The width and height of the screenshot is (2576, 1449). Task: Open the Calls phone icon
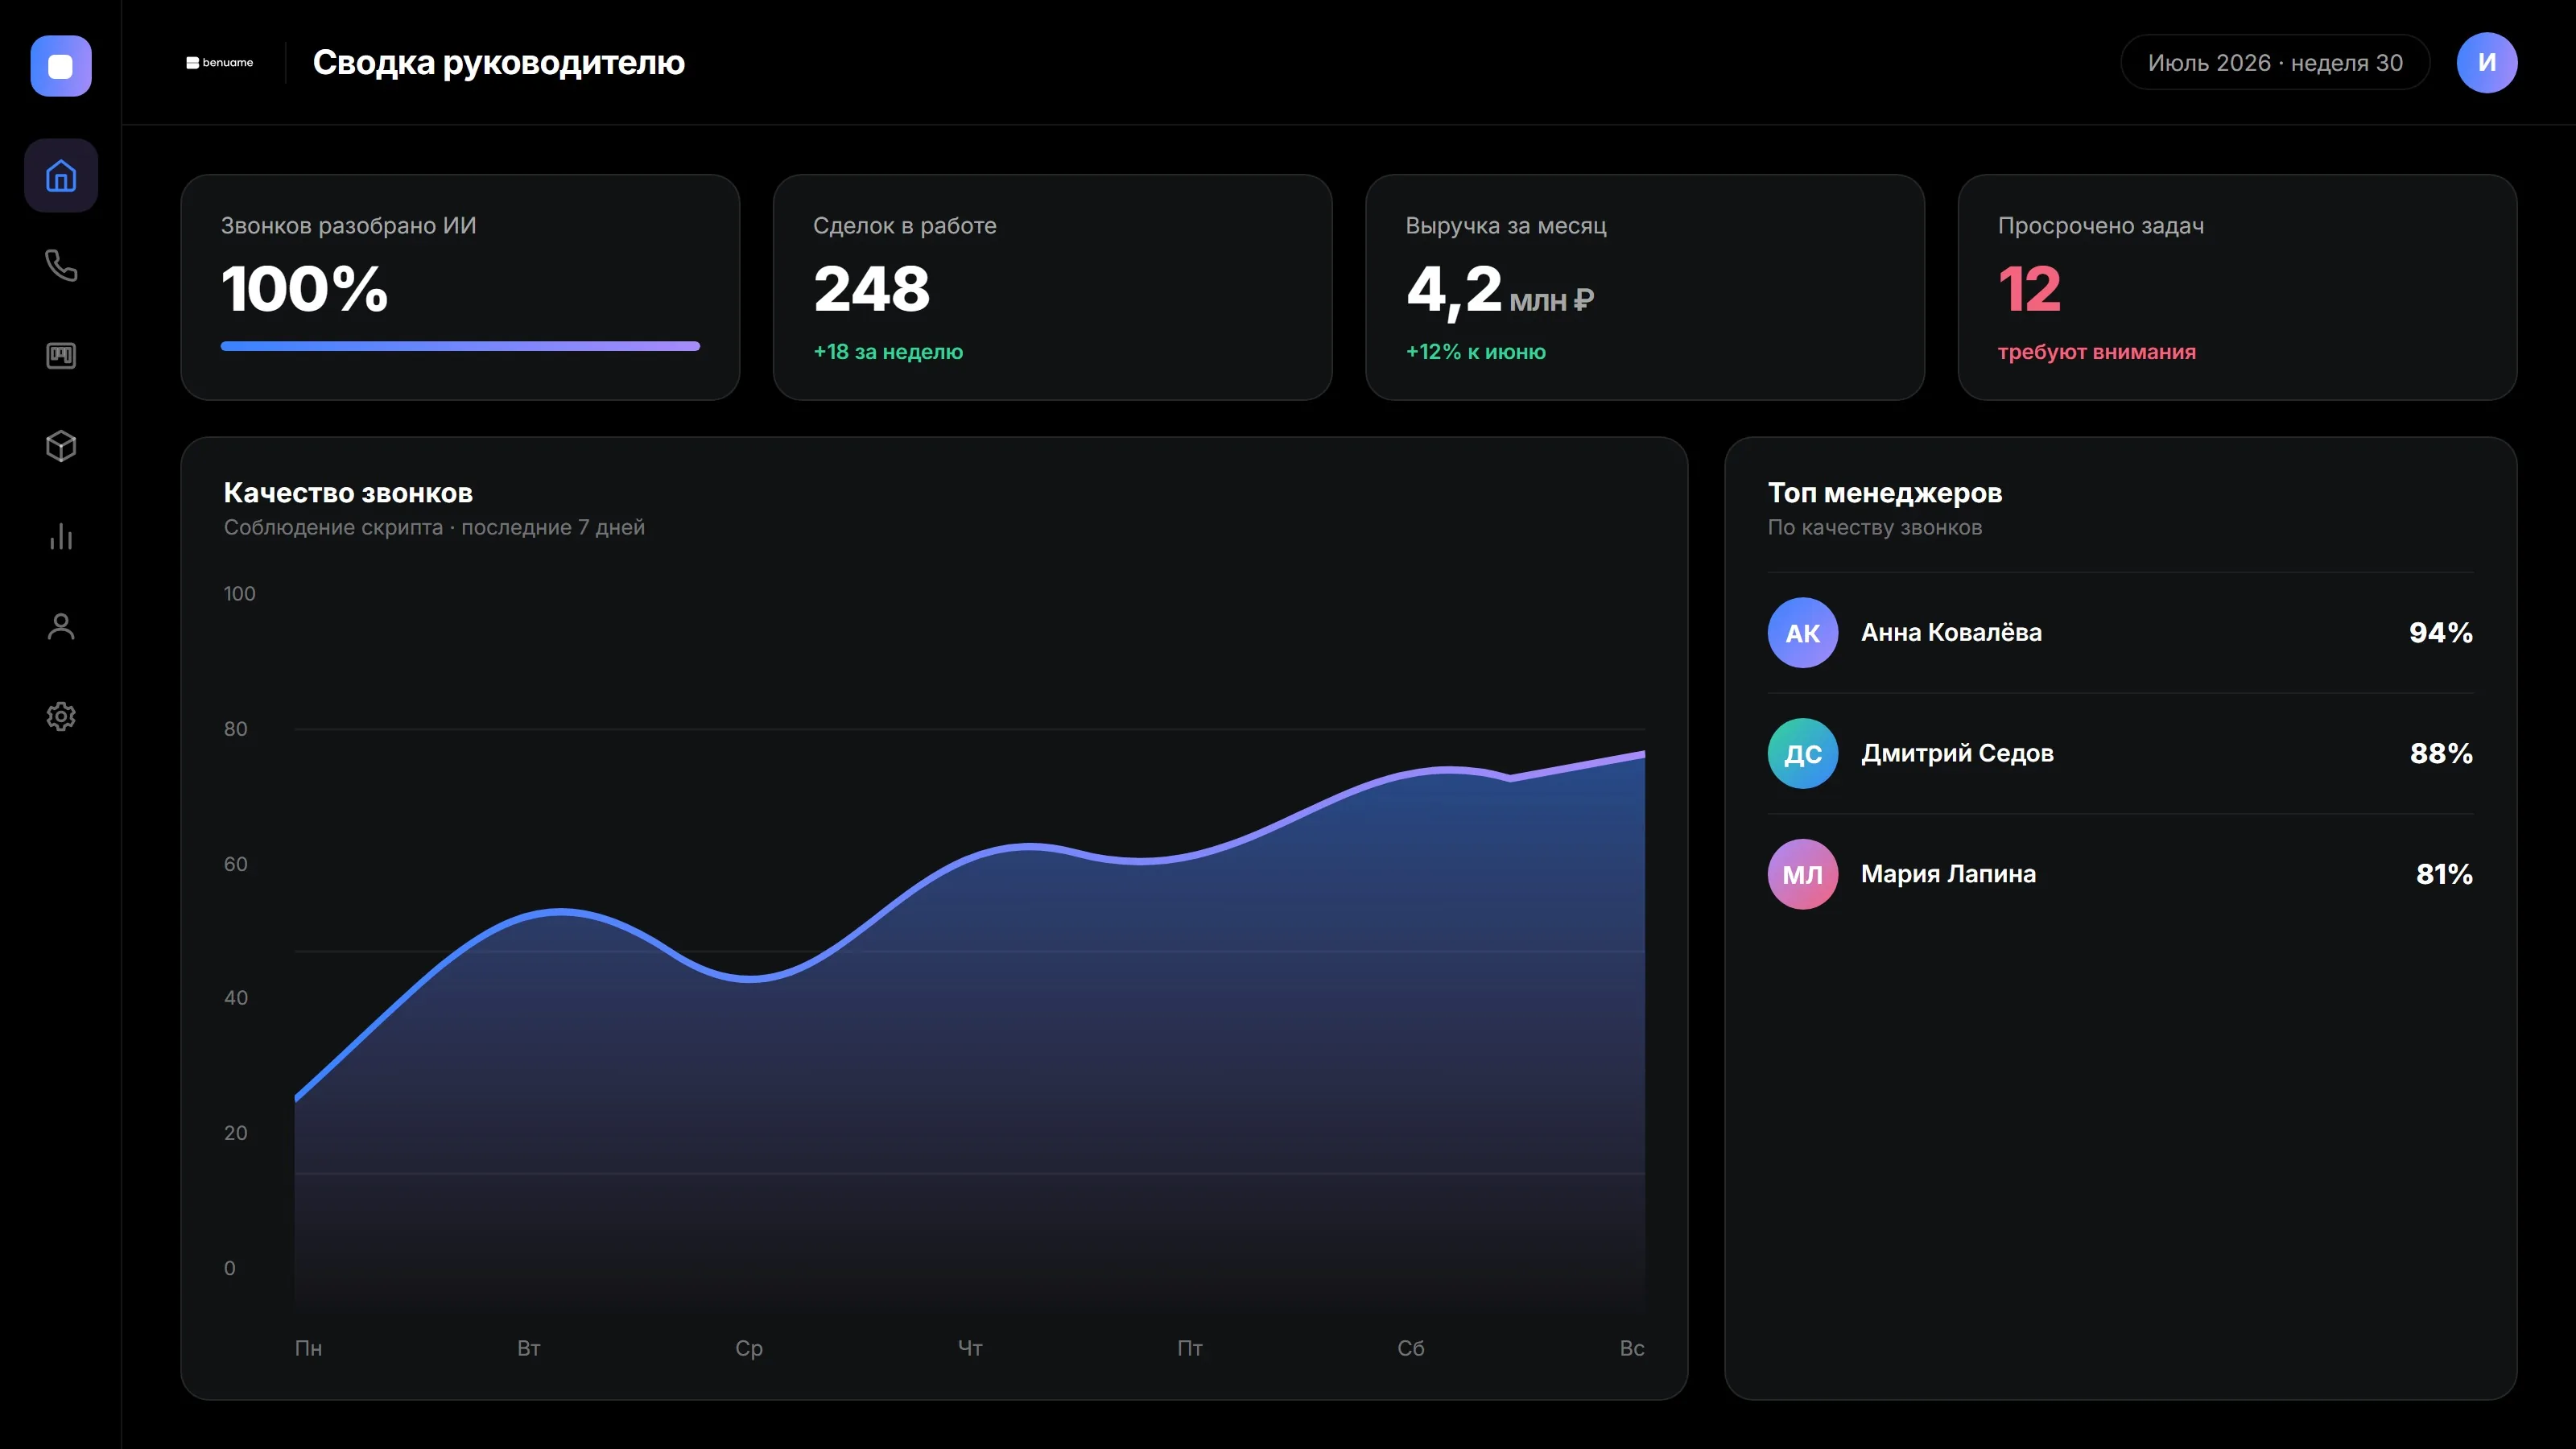[x=61, y=266]
